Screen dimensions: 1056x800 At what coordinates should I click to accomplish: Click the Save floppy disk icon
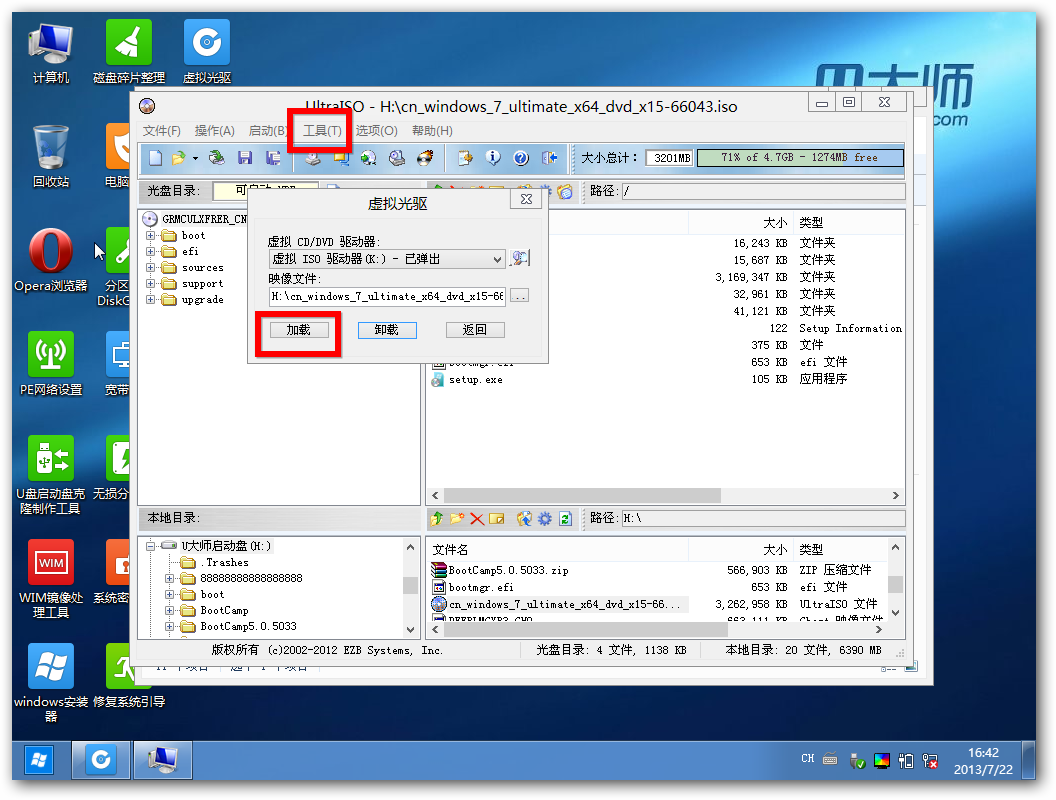click(244, 158)
